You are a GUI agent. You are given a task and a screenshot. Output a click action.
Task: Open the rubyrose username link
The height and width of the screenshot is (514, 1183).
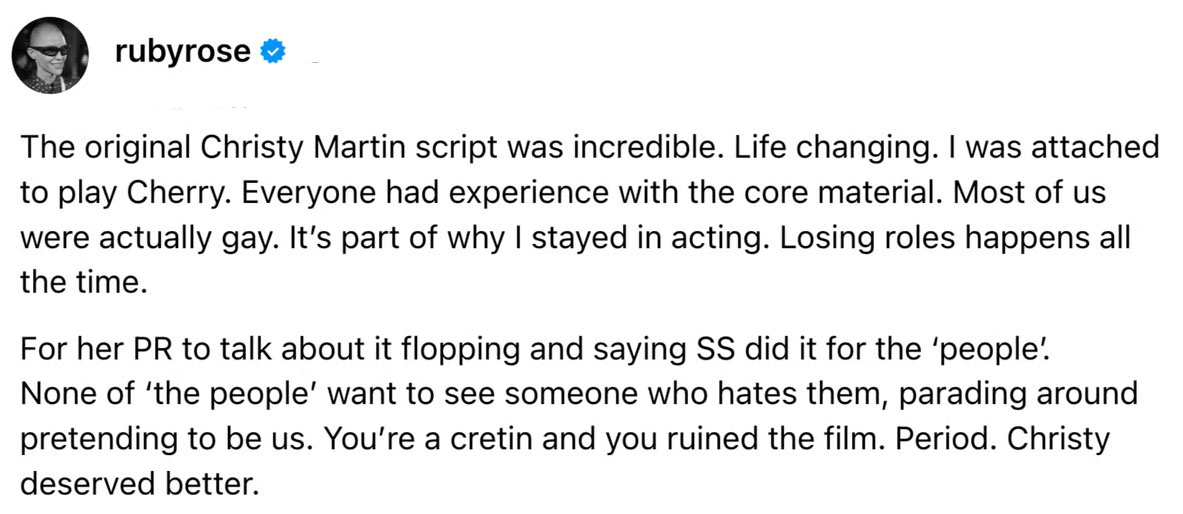pyautogui.click(x=181, y=50)
